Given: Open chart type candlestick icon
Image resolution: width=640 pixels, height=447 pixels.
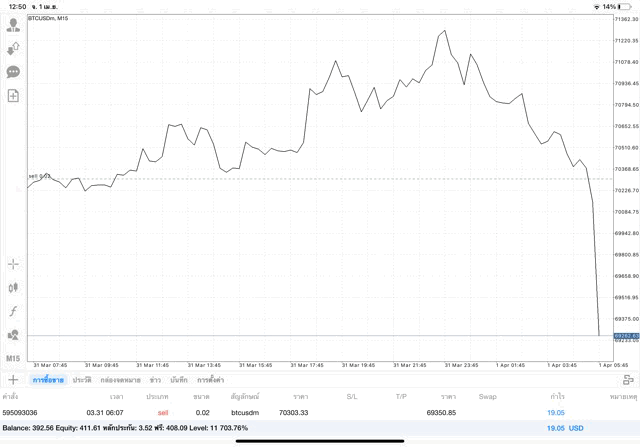Looking at the screenshot, I should (13, 287).
